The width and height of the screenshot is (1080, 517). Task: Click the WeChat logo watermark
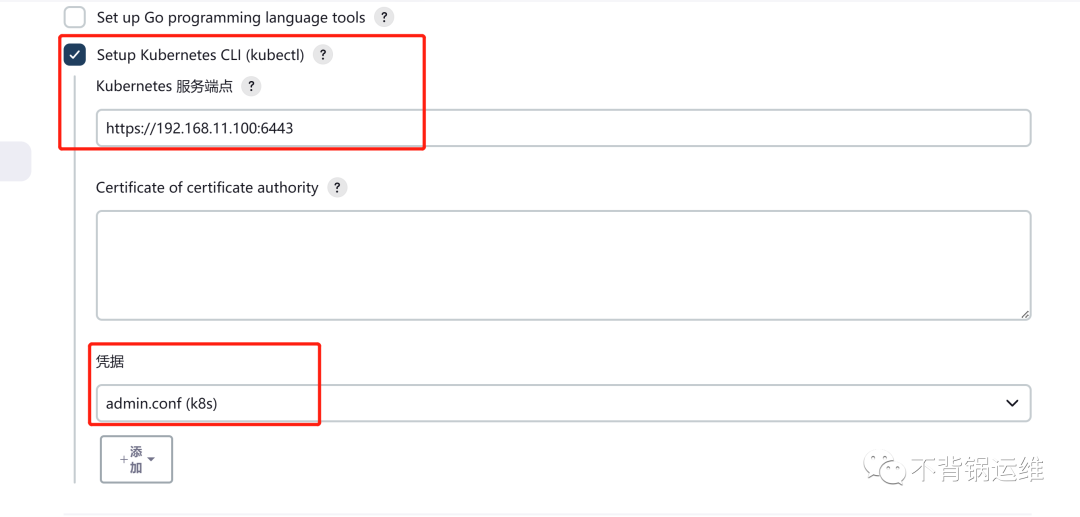click(886, 468)
